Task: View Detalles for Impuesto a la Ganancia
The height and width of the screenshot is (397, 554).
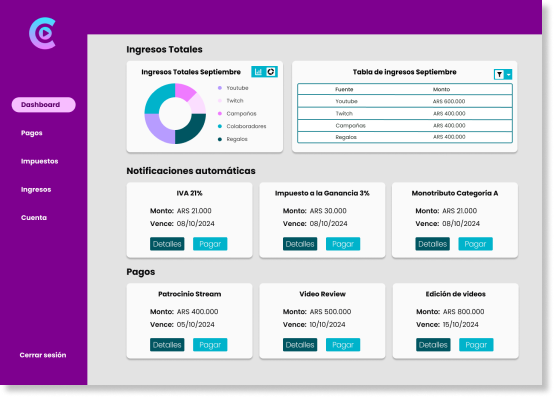Action: (300, 244)
